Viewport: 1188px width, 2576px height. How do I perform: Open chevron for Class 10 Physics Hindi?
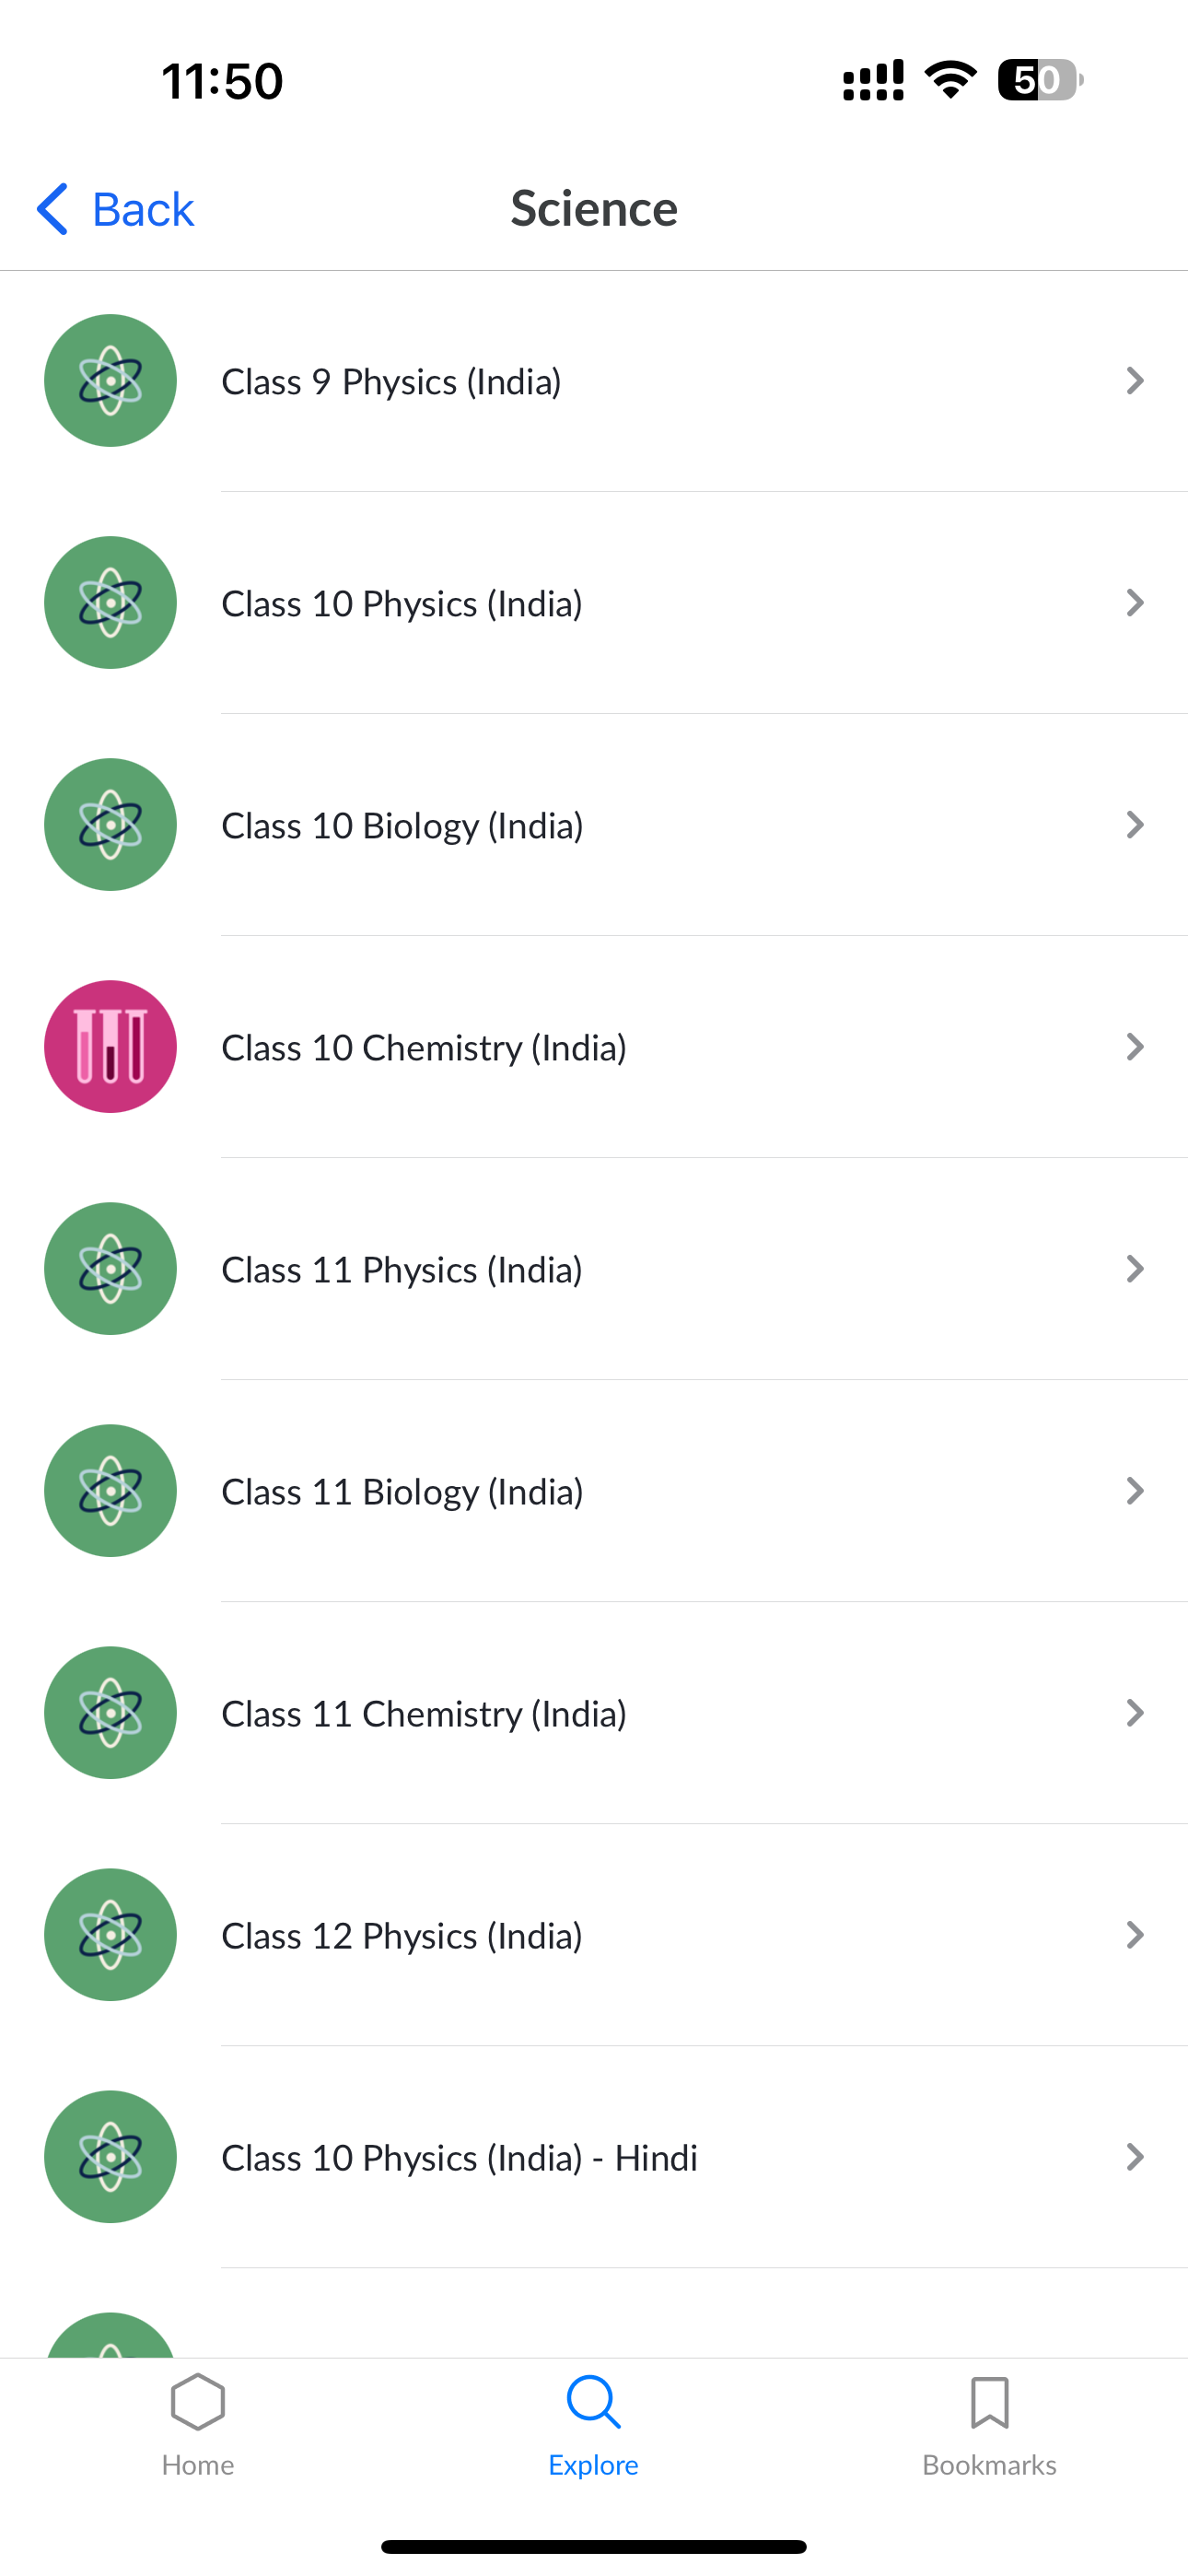click(1134, 2157)
